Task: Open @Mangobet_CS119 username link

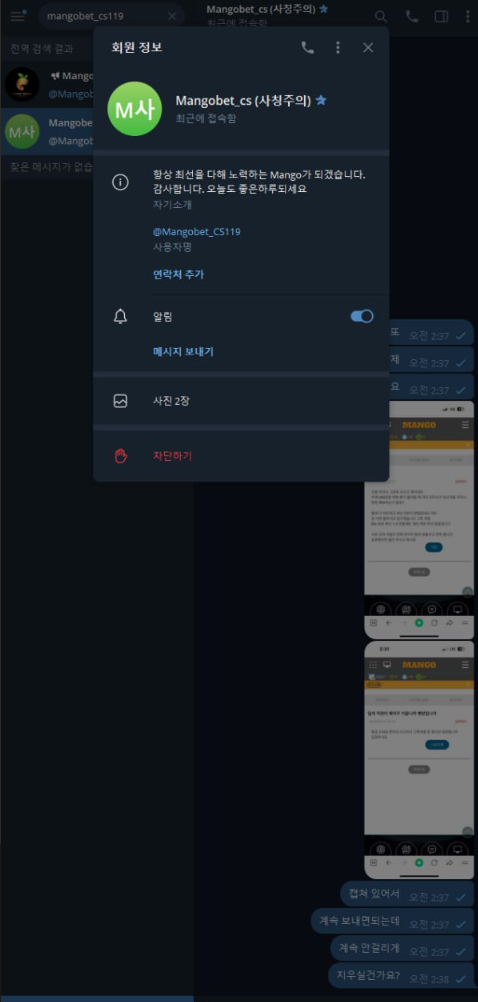Action: pyautogui.click(x=197, y=231)
